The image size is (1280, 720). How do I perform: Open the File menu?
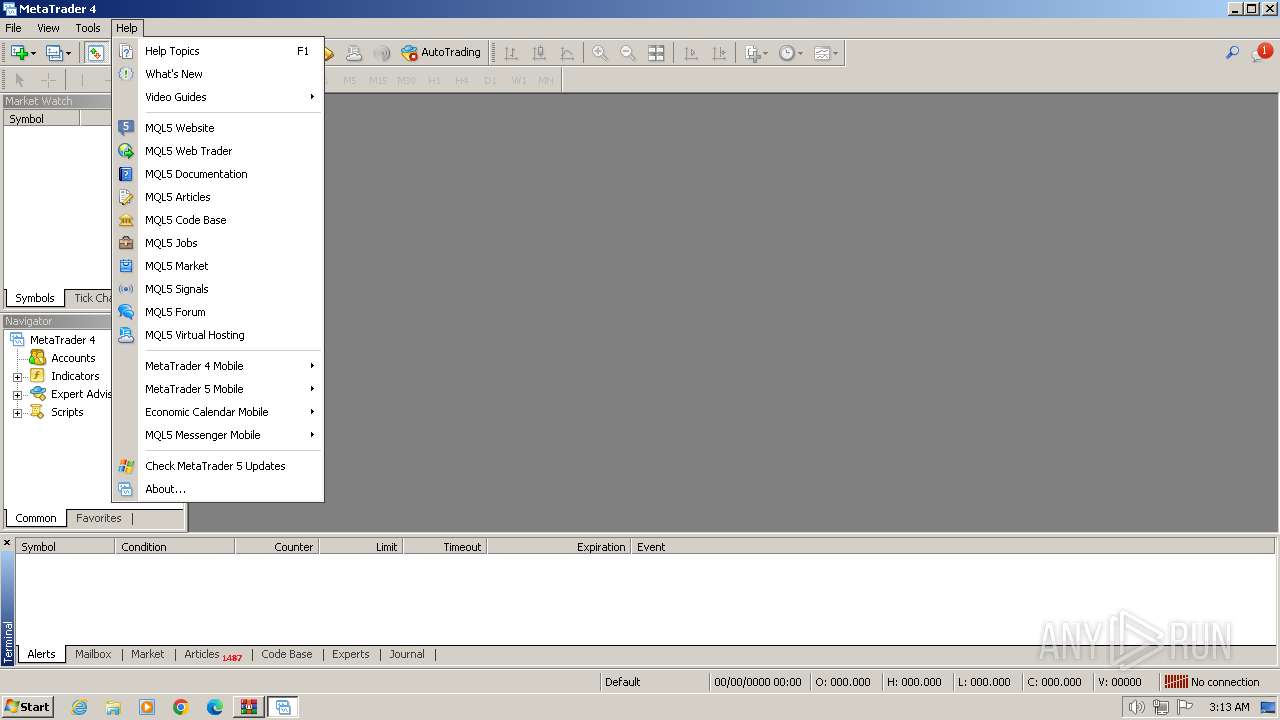13,28
